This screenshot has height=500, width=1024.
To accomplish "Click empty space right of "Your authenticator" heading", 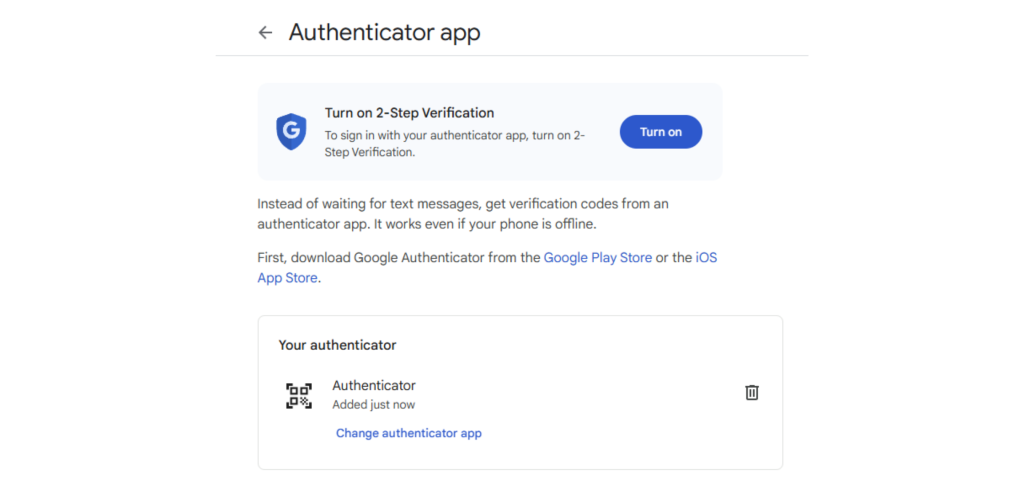I will click(580, 345).
